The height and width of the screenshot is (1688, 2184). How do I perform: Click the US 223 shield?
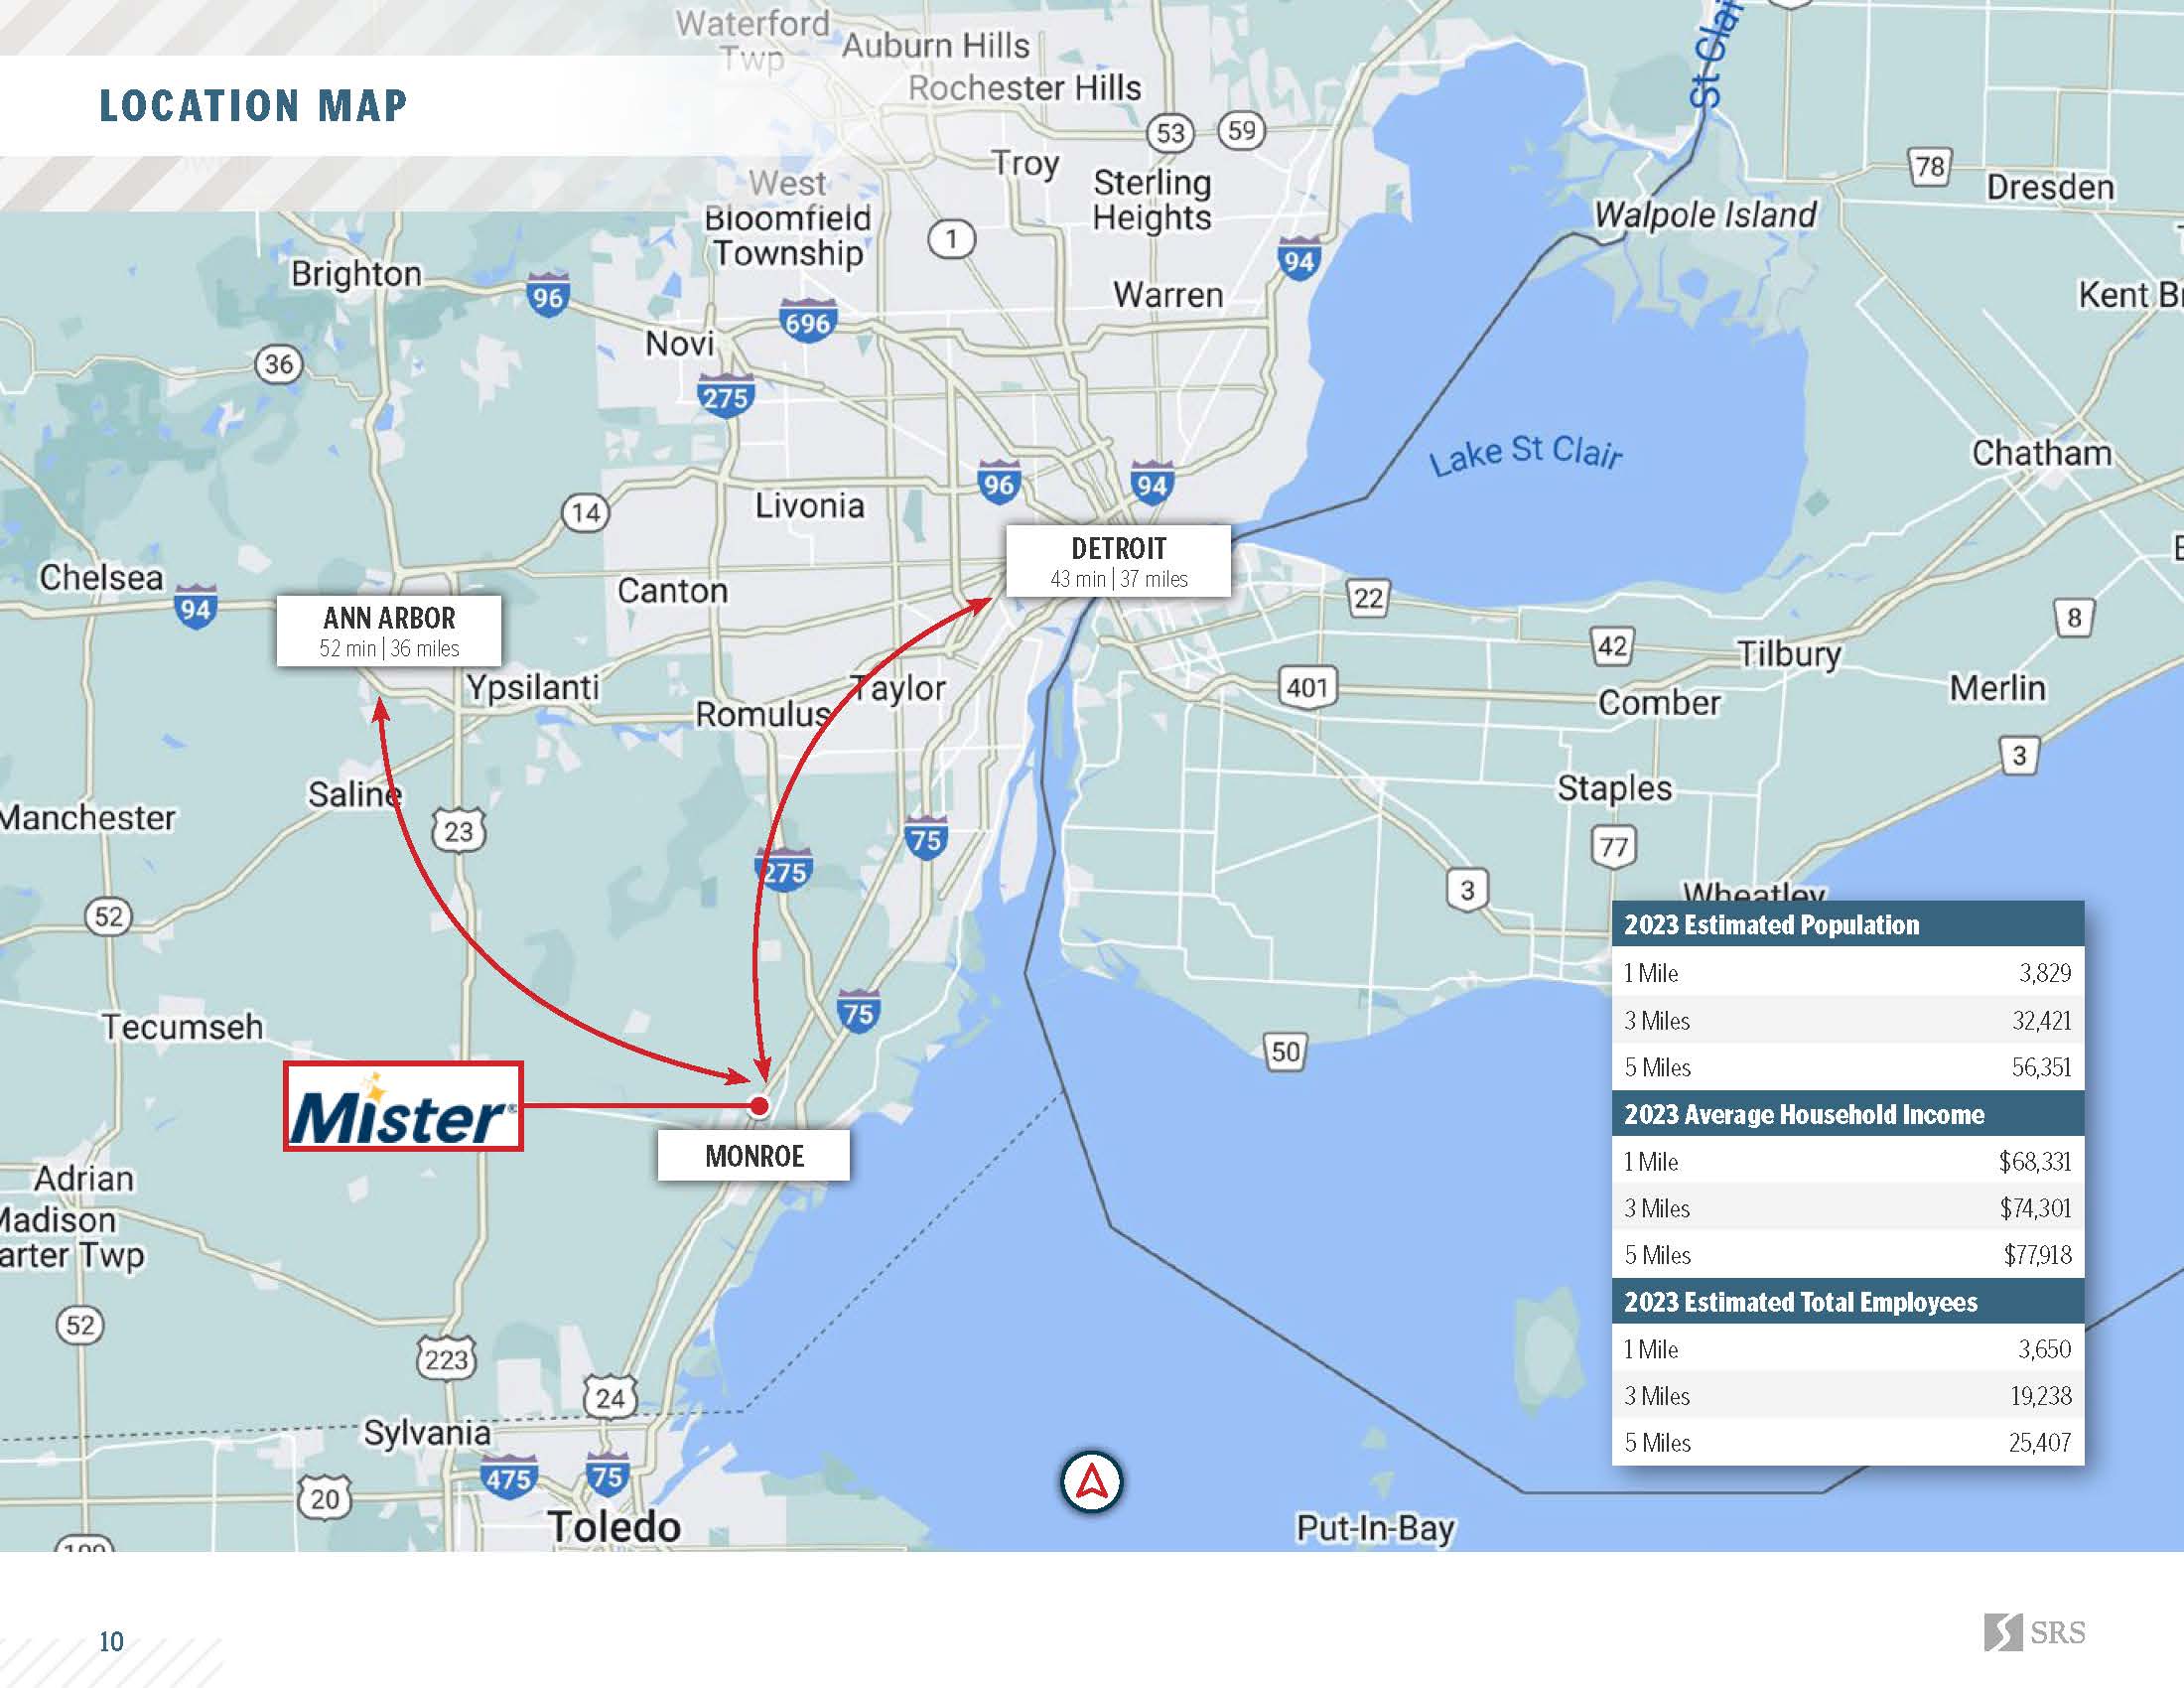446,1358
